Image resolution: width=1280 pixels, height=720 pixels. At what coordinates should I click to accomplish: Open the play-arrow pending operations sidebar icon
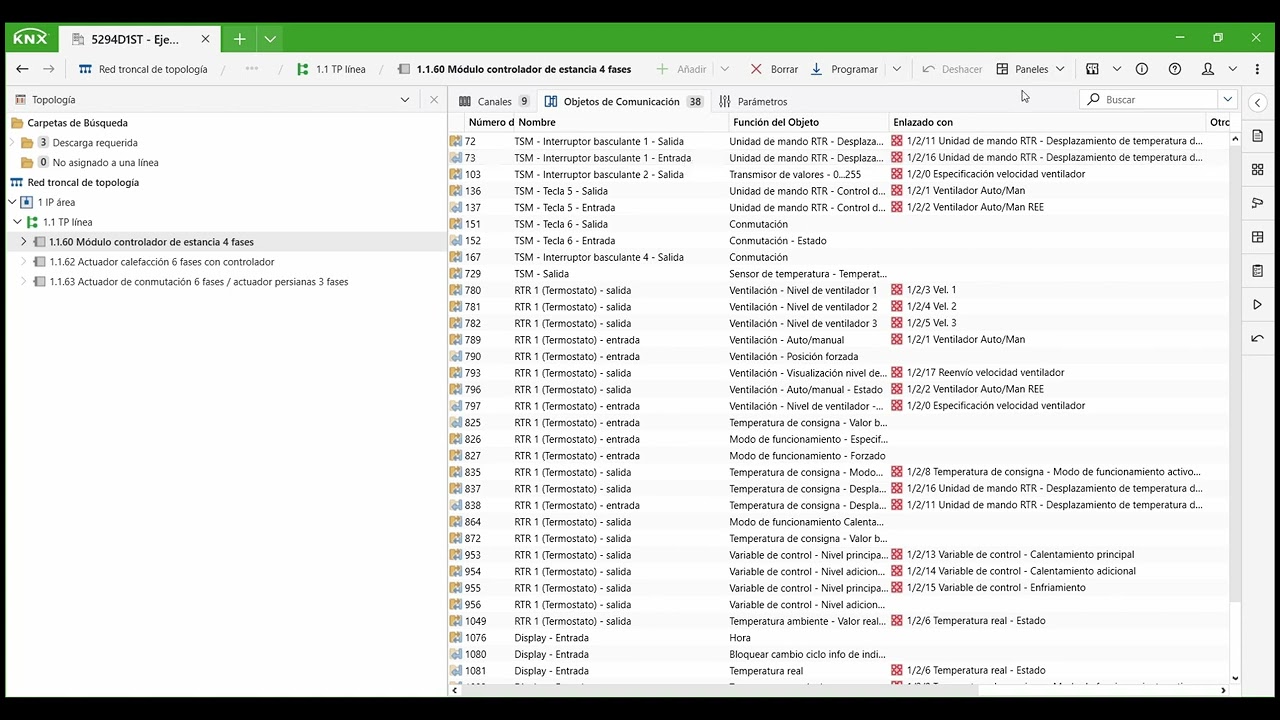1258,304
